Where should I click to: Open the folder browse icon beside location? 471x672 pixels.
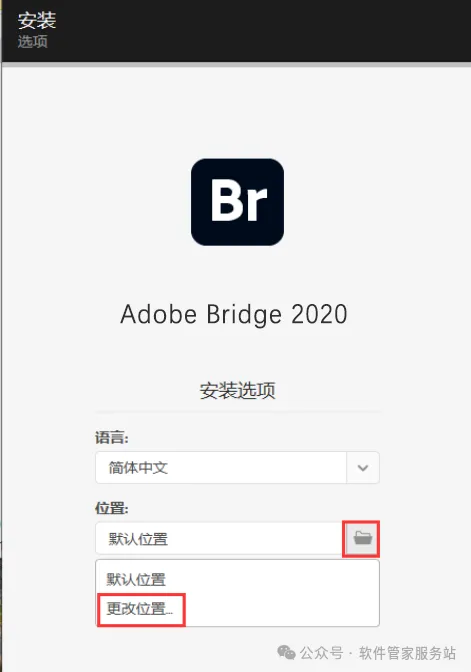click(363, 538)
